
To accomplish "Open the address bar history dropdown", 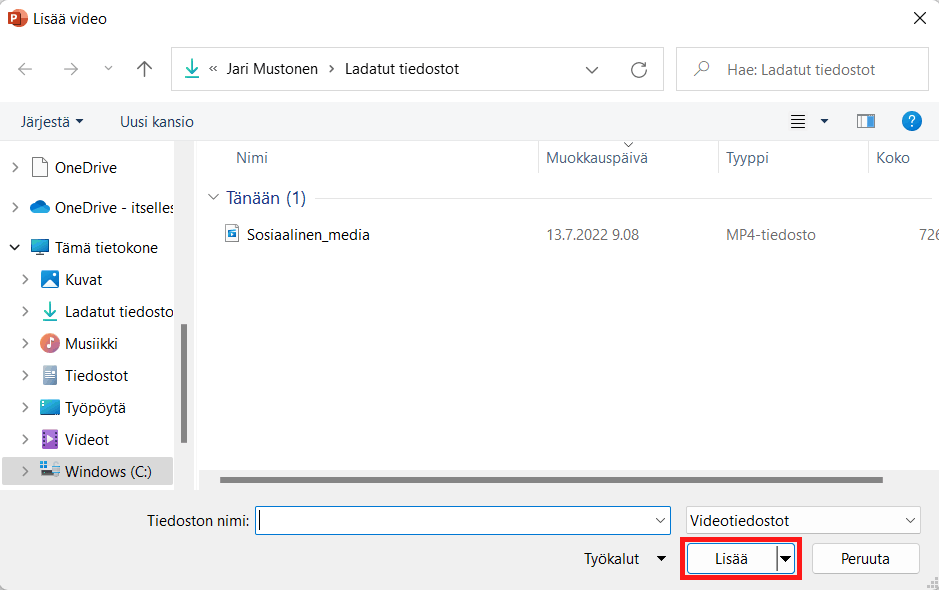I will 592,70.
